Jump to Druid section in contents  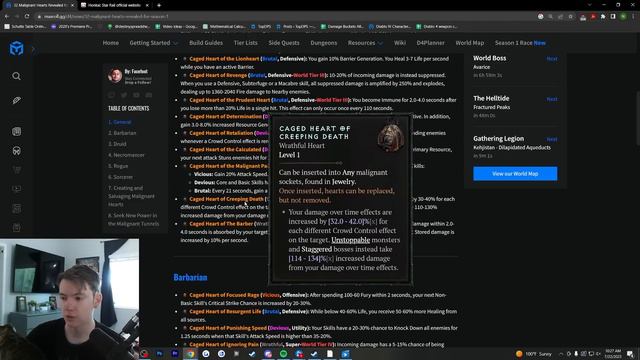coord(117,144)
